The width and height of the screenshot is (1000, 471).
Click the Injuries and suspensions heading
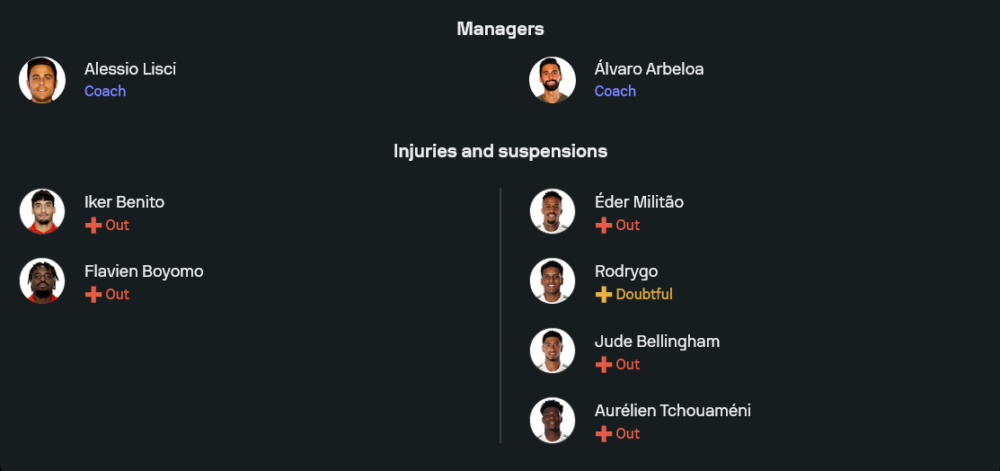pos(500,151)
